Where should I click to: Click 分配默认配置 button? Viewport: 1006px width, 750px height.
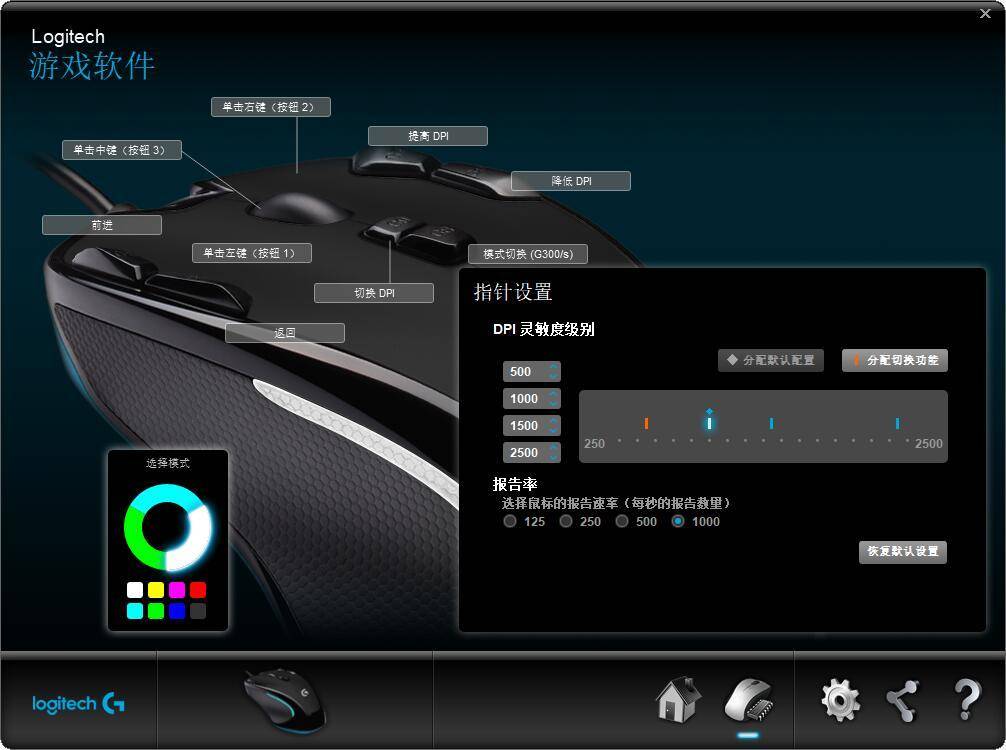[x=771, y=360]
